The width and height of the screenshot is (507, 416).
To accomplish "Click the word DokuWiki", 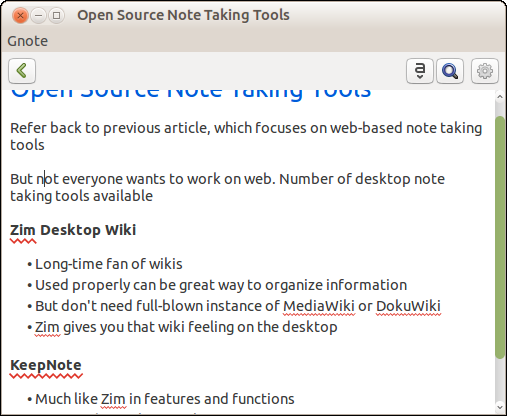I will coord(408,306).
